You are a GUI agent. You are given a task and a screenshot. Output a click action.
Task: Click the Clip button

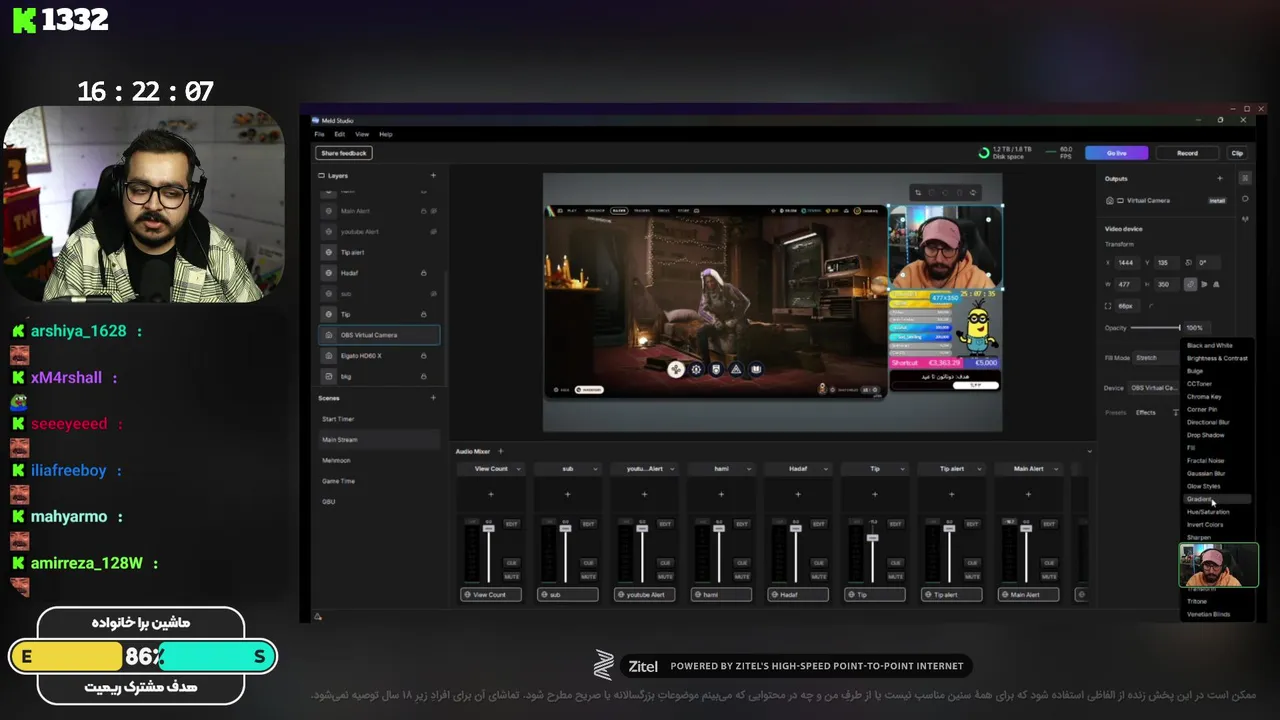pyautogui.click(x=1237, y=153)
